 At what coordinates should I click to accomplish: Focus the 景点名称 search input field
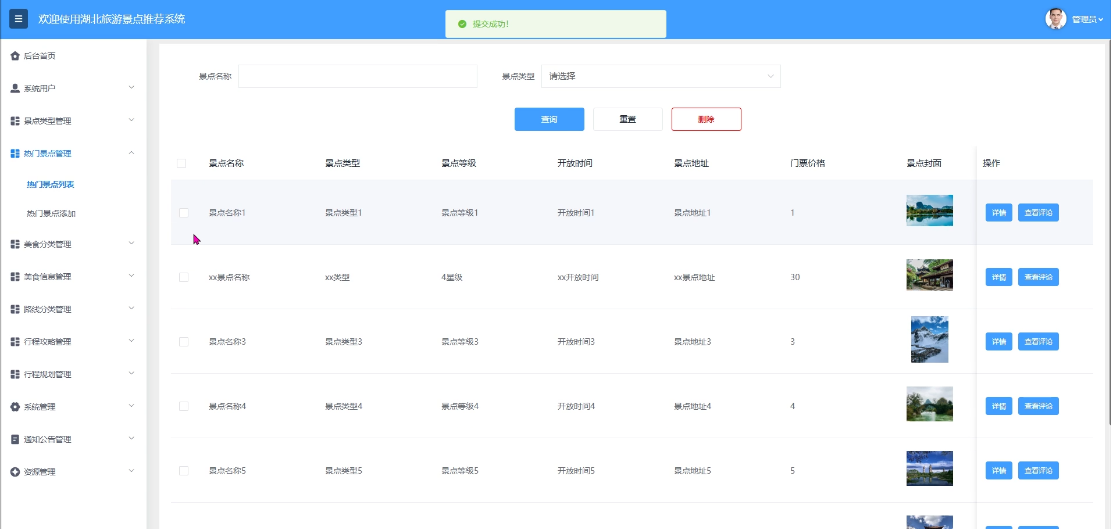(358, 76)
